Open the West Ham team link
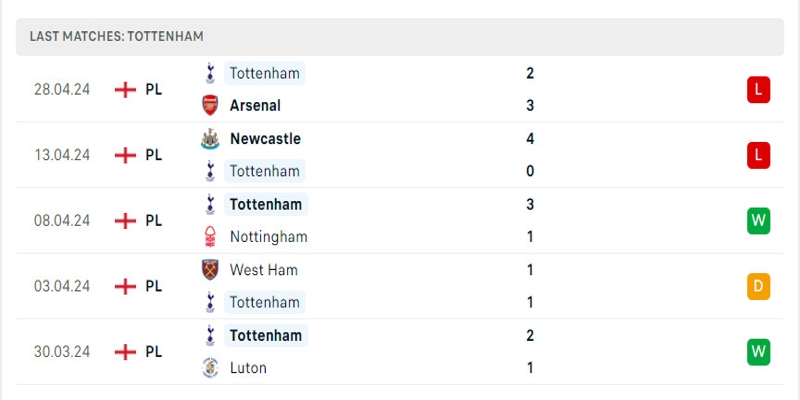The width and height of the screenshot is (800, 400). tap(263, 270)
